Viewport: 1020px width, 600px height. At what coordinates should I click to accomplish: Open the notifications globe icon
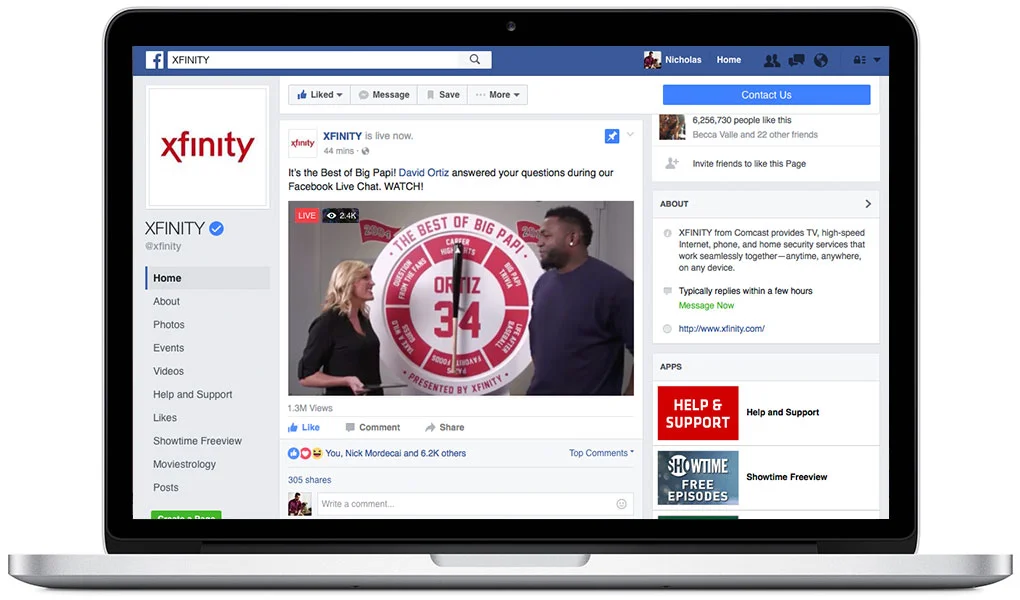[x=821, y=60]
